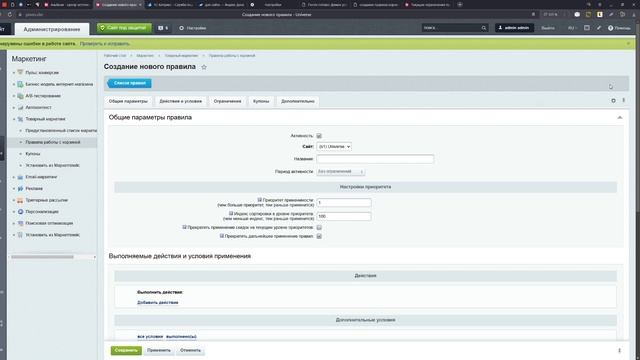
Task: Click the Отменить button
Action: pos(190,350)
